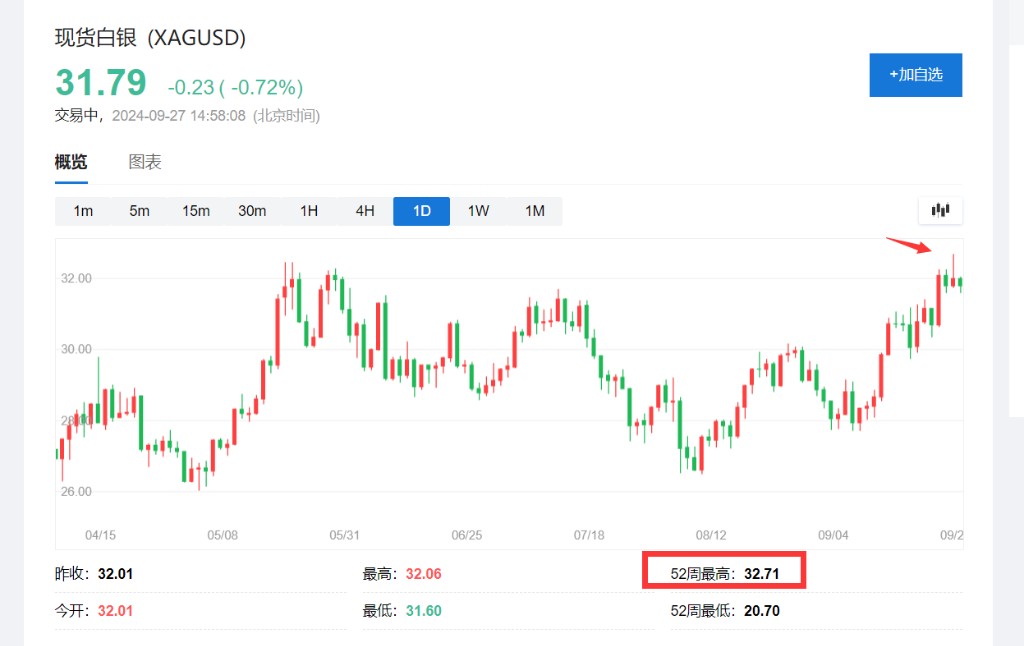This screenshot has width=1024, height=646.
Task: Click the 现货白银 (XAGUSD) title
Action: [150, 38]
